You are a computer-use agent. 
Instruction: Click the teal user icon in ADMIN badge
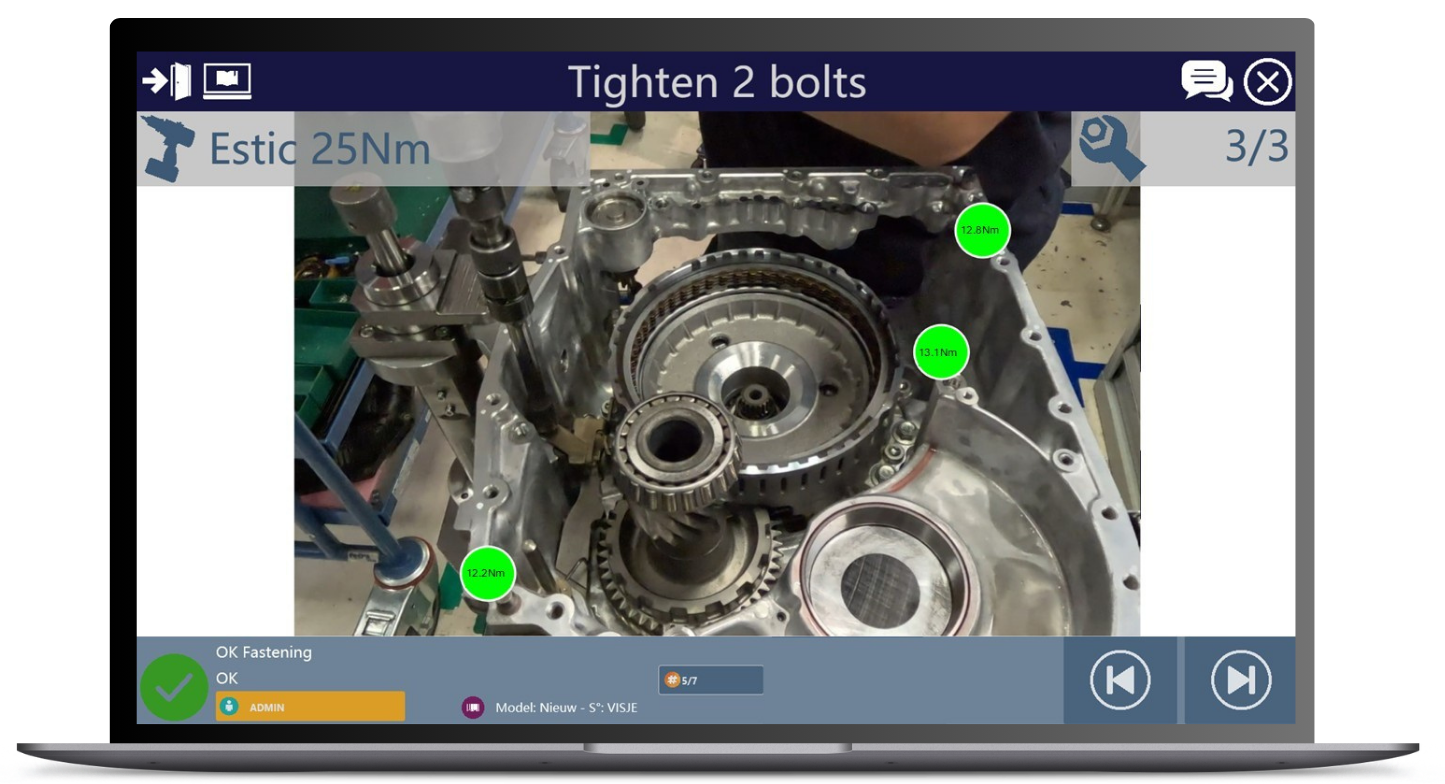coord(230,707)
